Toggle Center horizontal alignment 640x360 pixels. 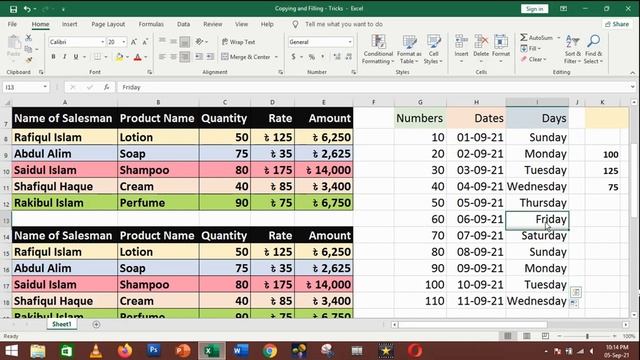coord(173,57)
